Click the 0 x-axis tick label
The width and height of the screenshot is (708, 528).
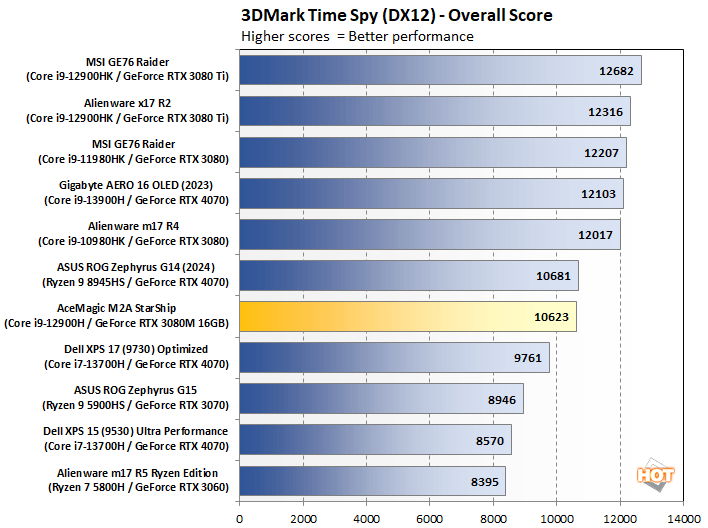240,518
